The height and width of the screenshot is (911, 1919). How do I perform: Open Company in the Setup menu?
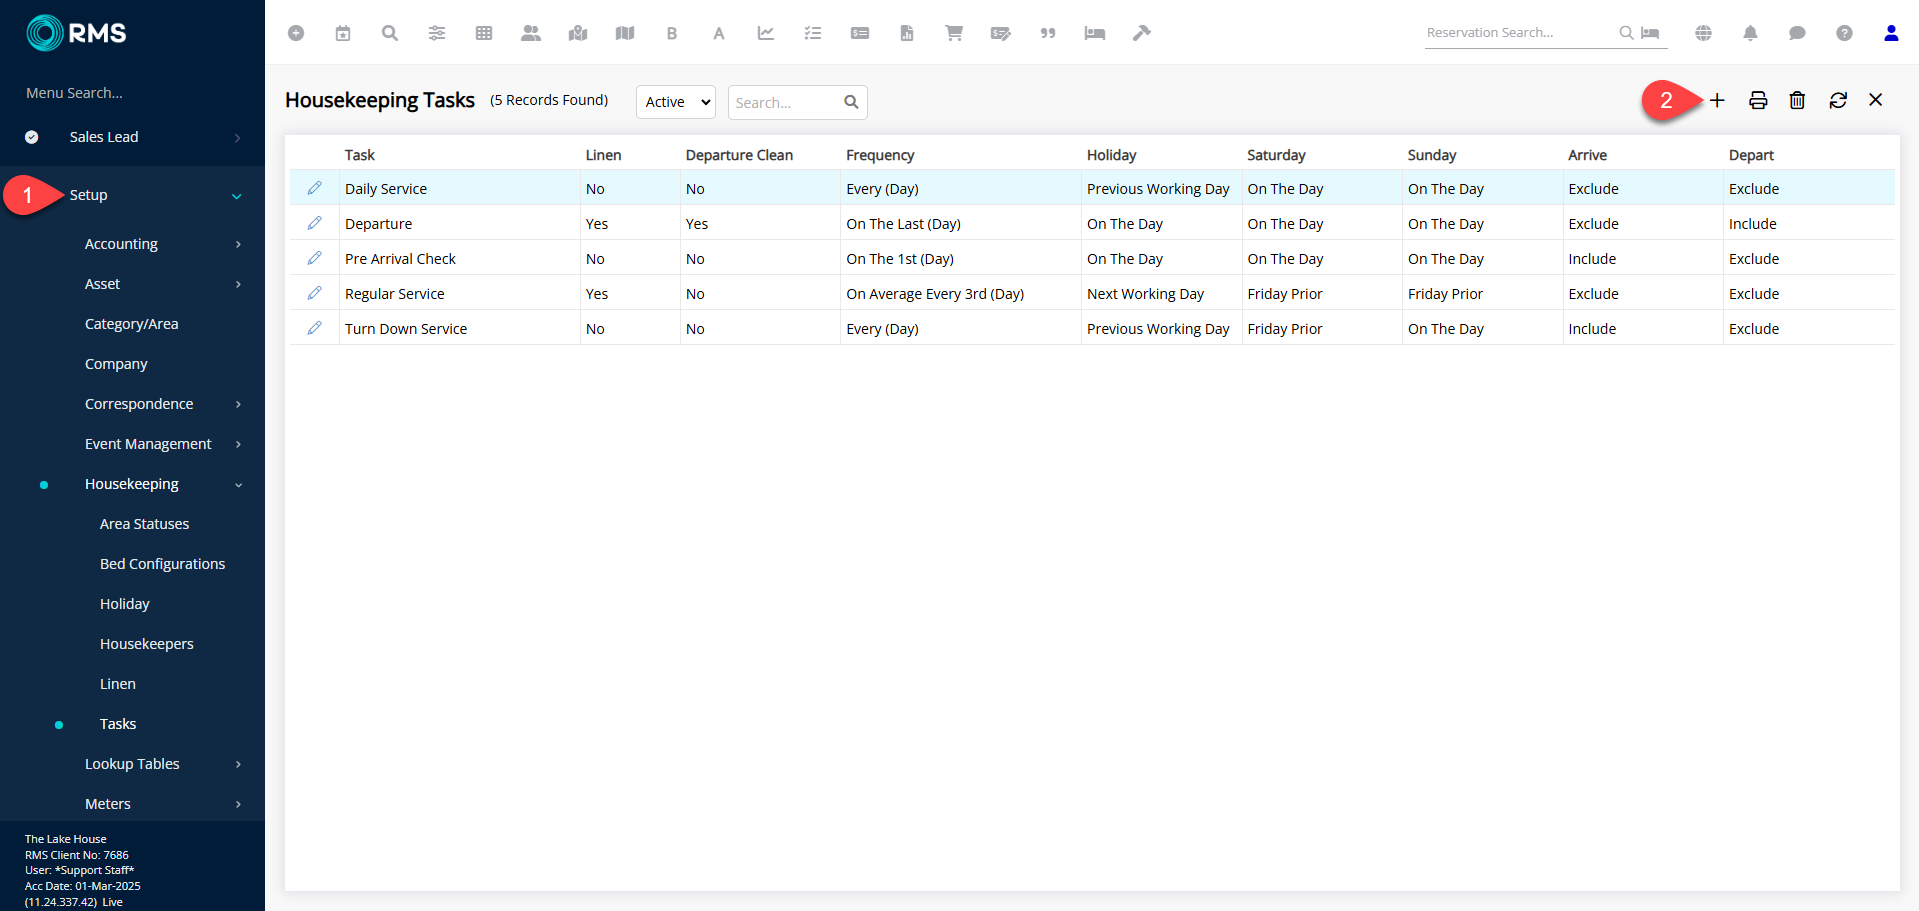[x=116, y=364]
